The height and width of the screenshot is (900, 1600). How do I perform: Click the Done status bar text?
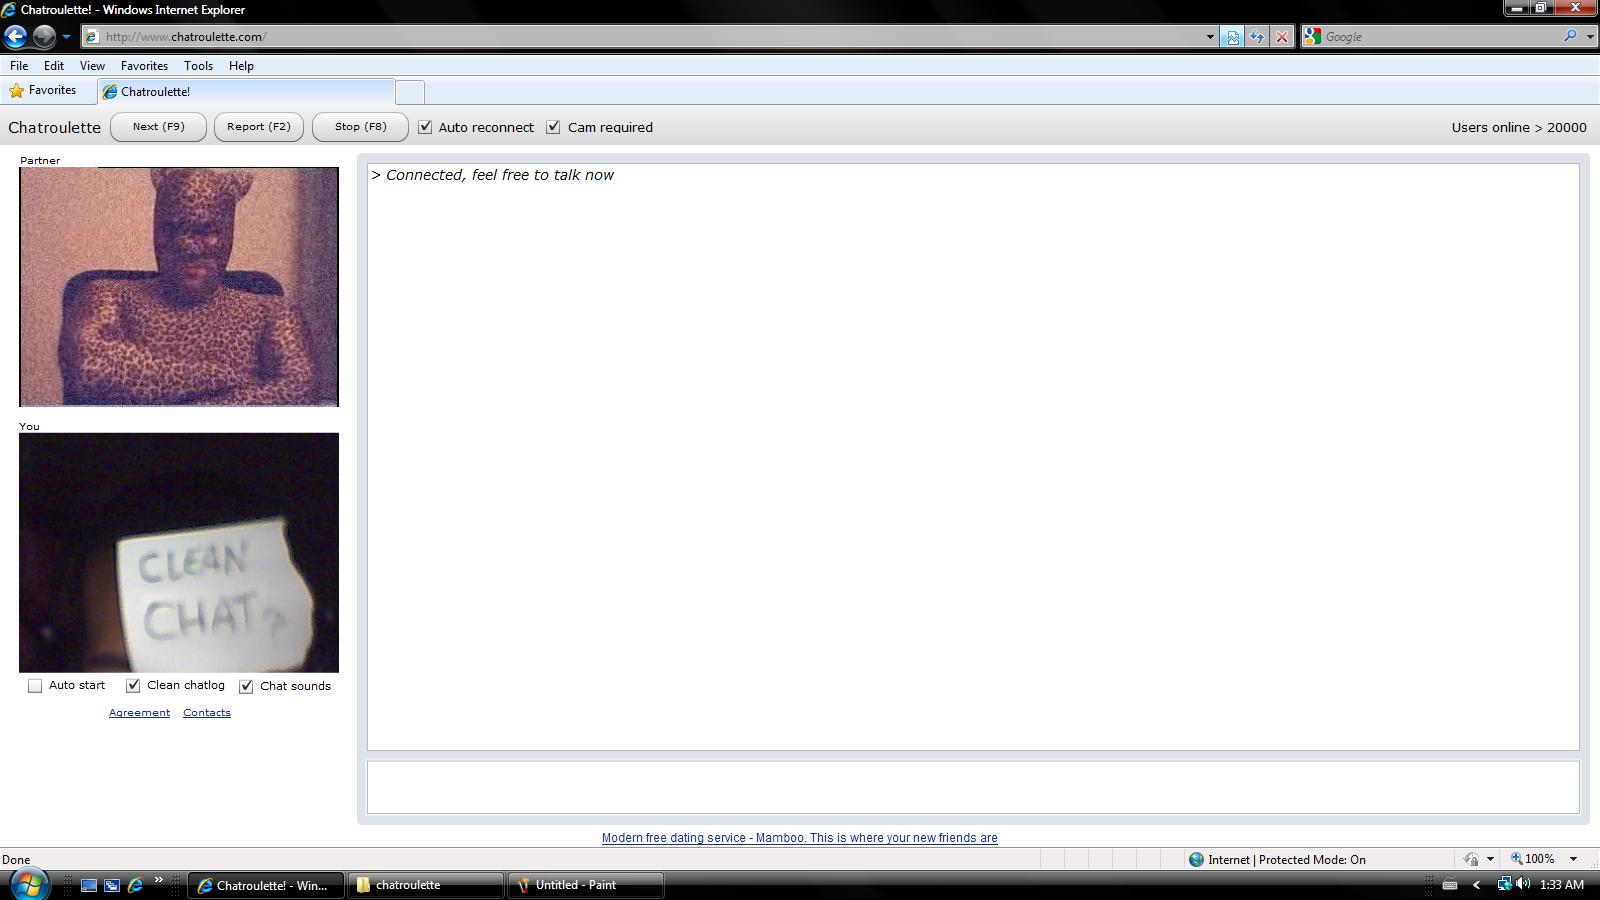[x=16, y=859]
